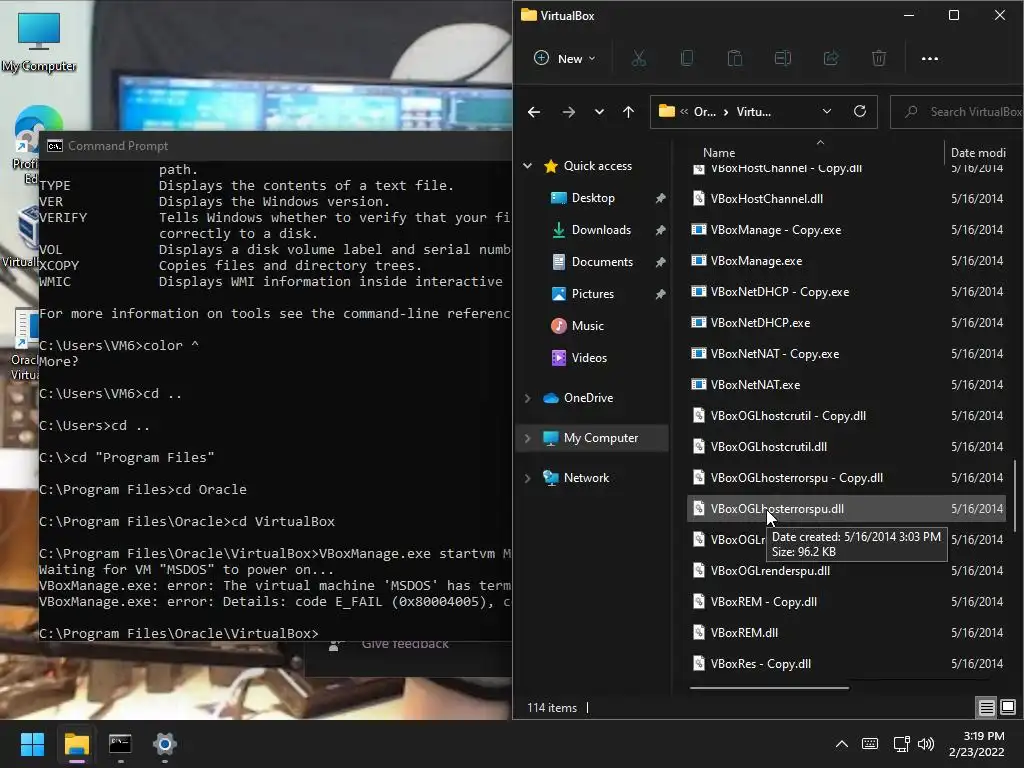
Task: Click Command Prompt in the taskbar
Action: tap(120, 744)
